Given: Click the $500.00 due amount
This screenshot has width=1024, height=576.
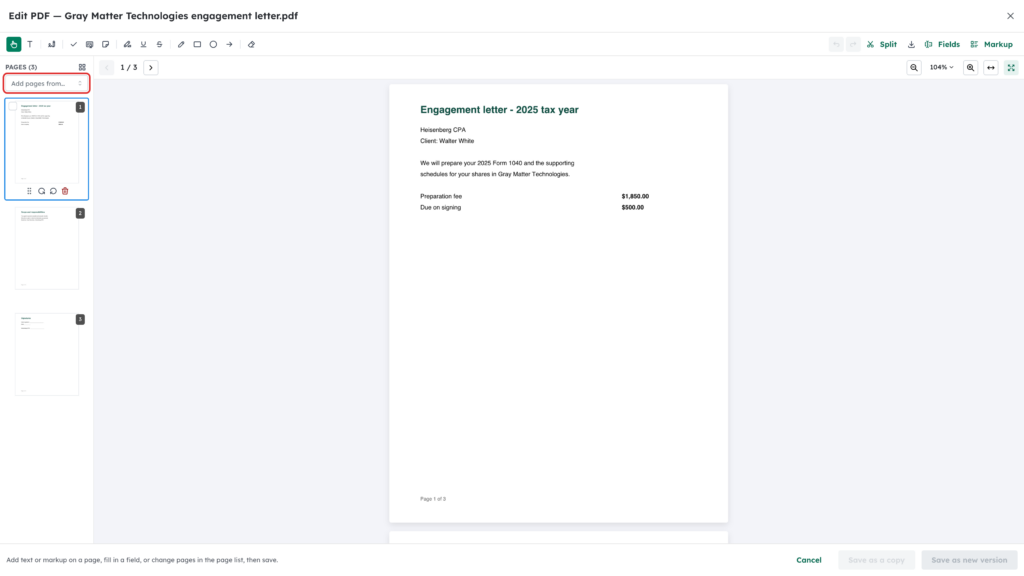Looking at the screenshot, I should pos(632,208).
